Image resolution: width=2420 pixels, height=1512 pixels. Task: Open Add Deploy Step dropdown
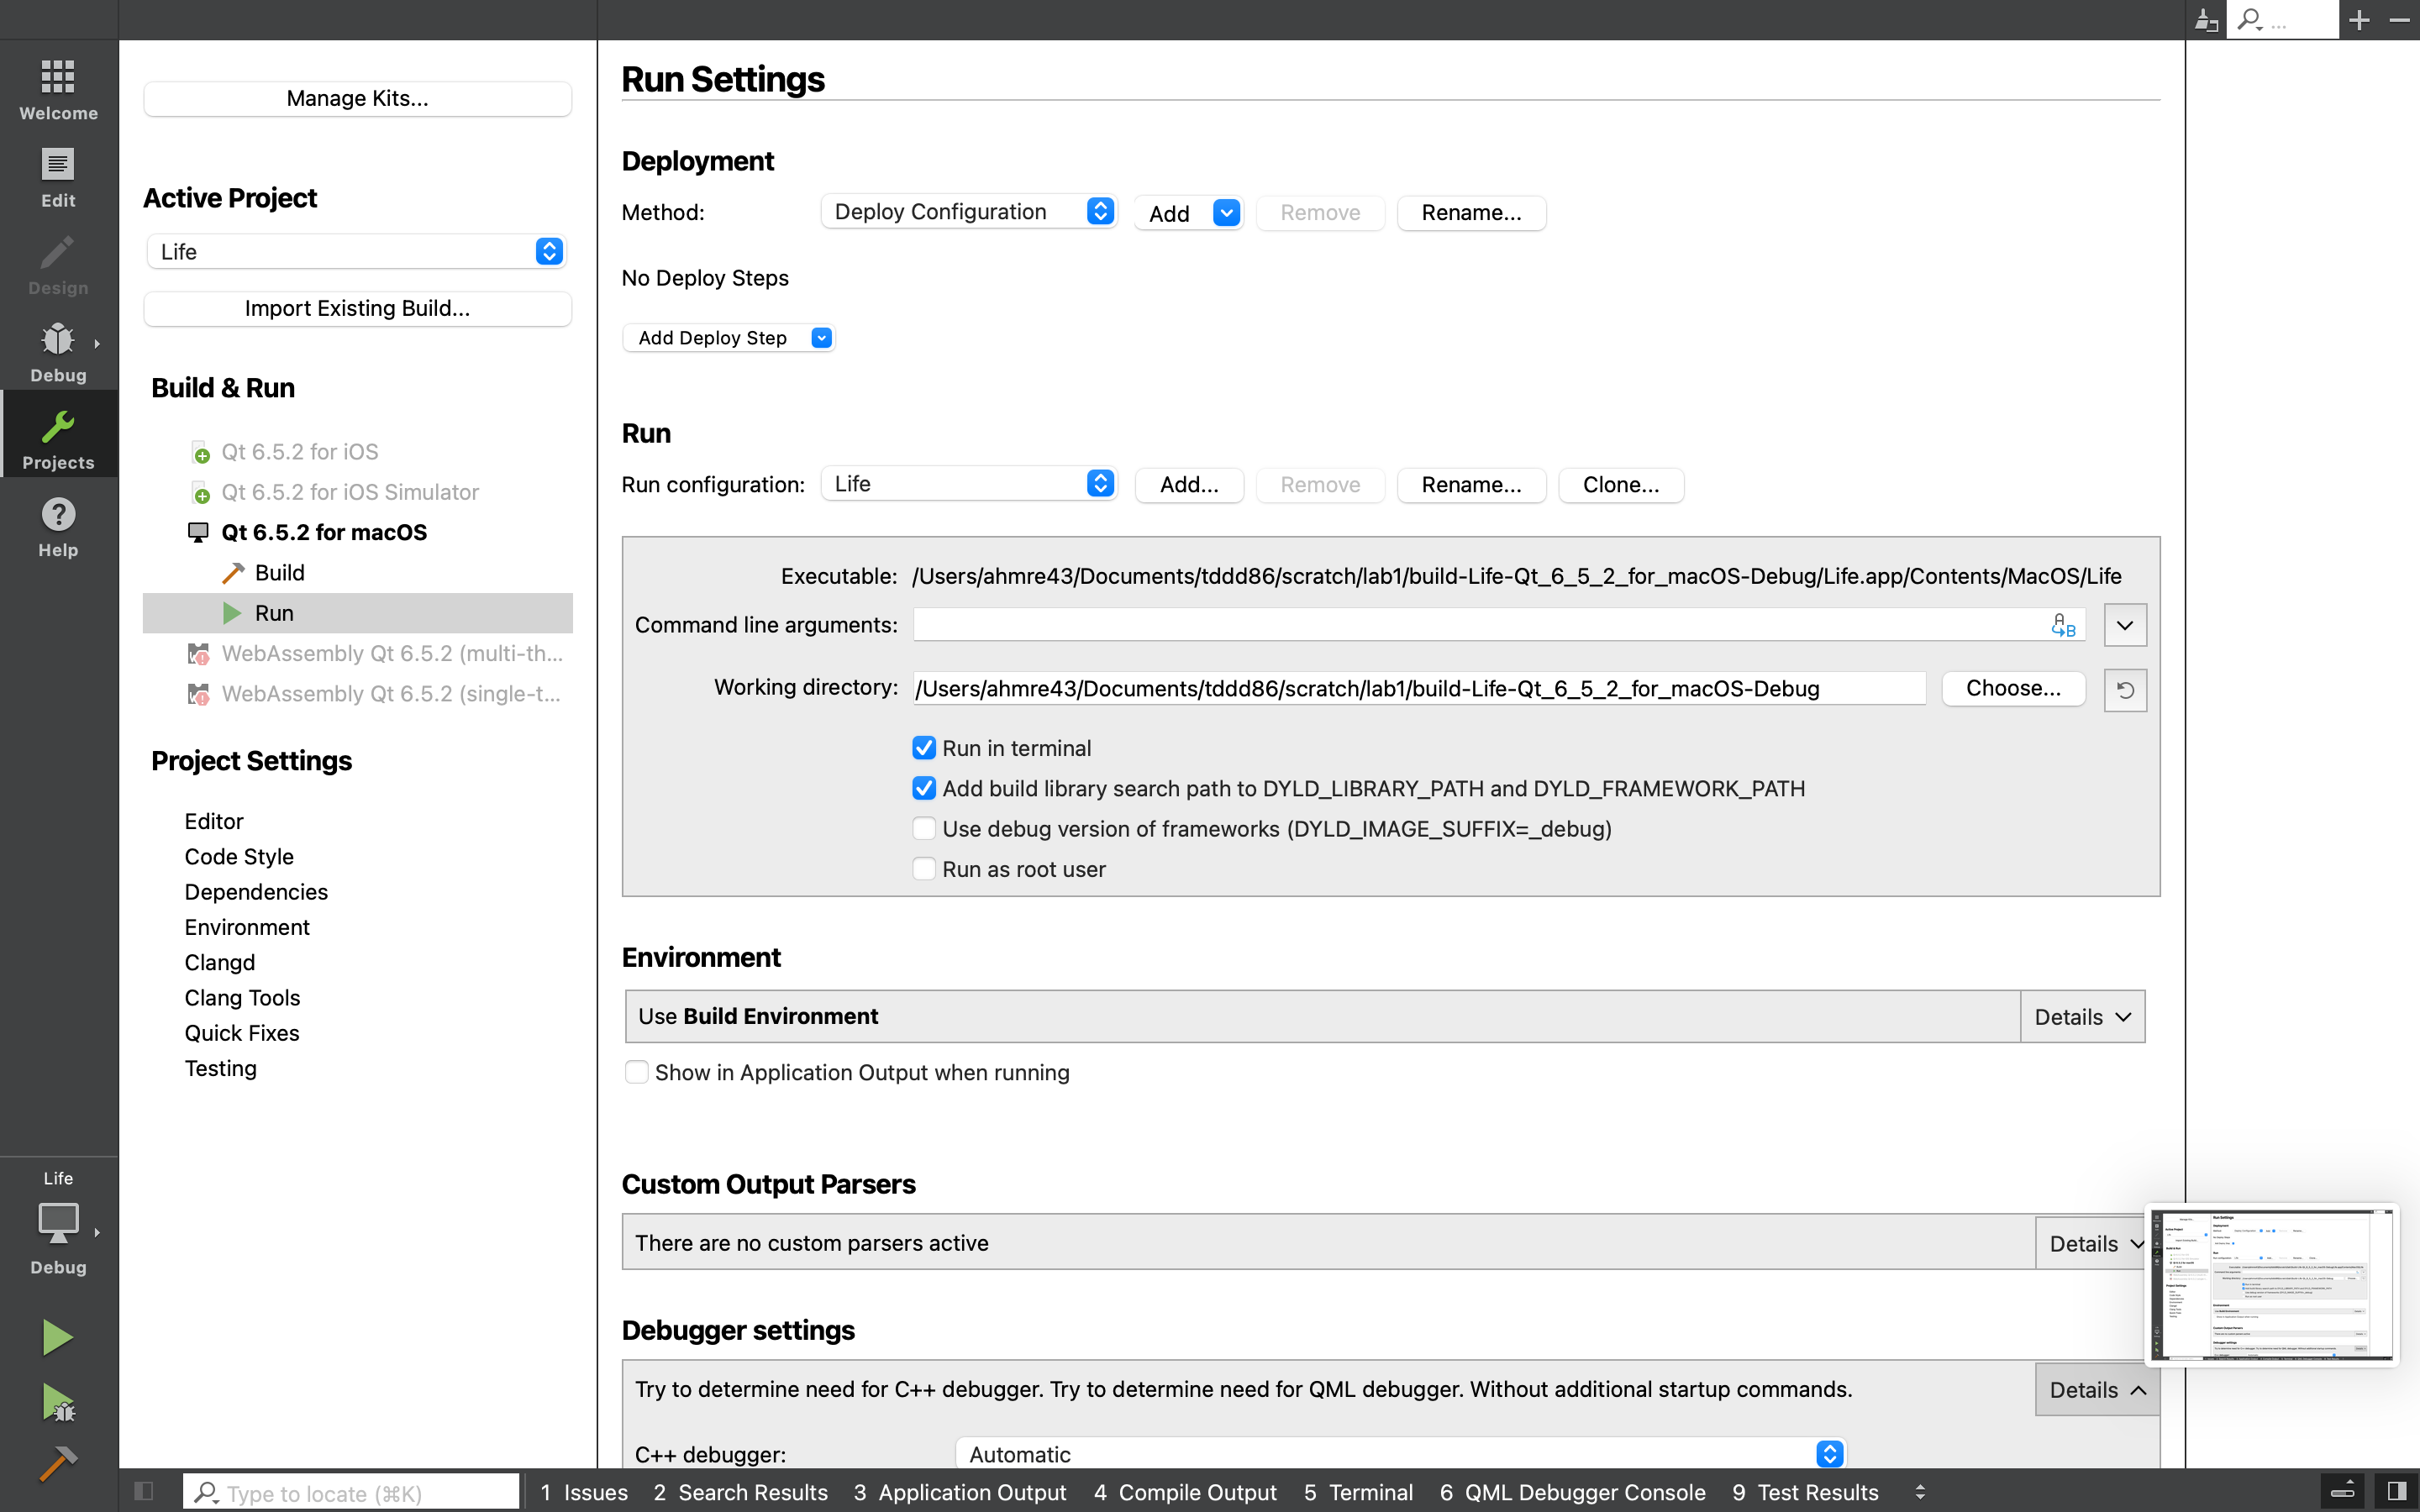[x=728, y=338]
